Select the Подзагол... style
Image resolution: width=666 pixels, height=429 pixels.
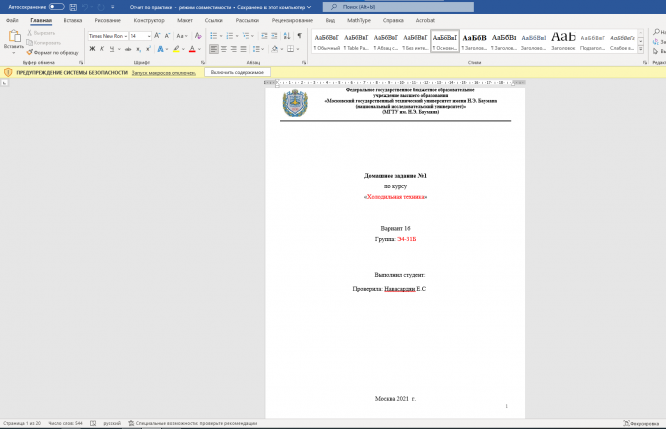tap(593, 42)
